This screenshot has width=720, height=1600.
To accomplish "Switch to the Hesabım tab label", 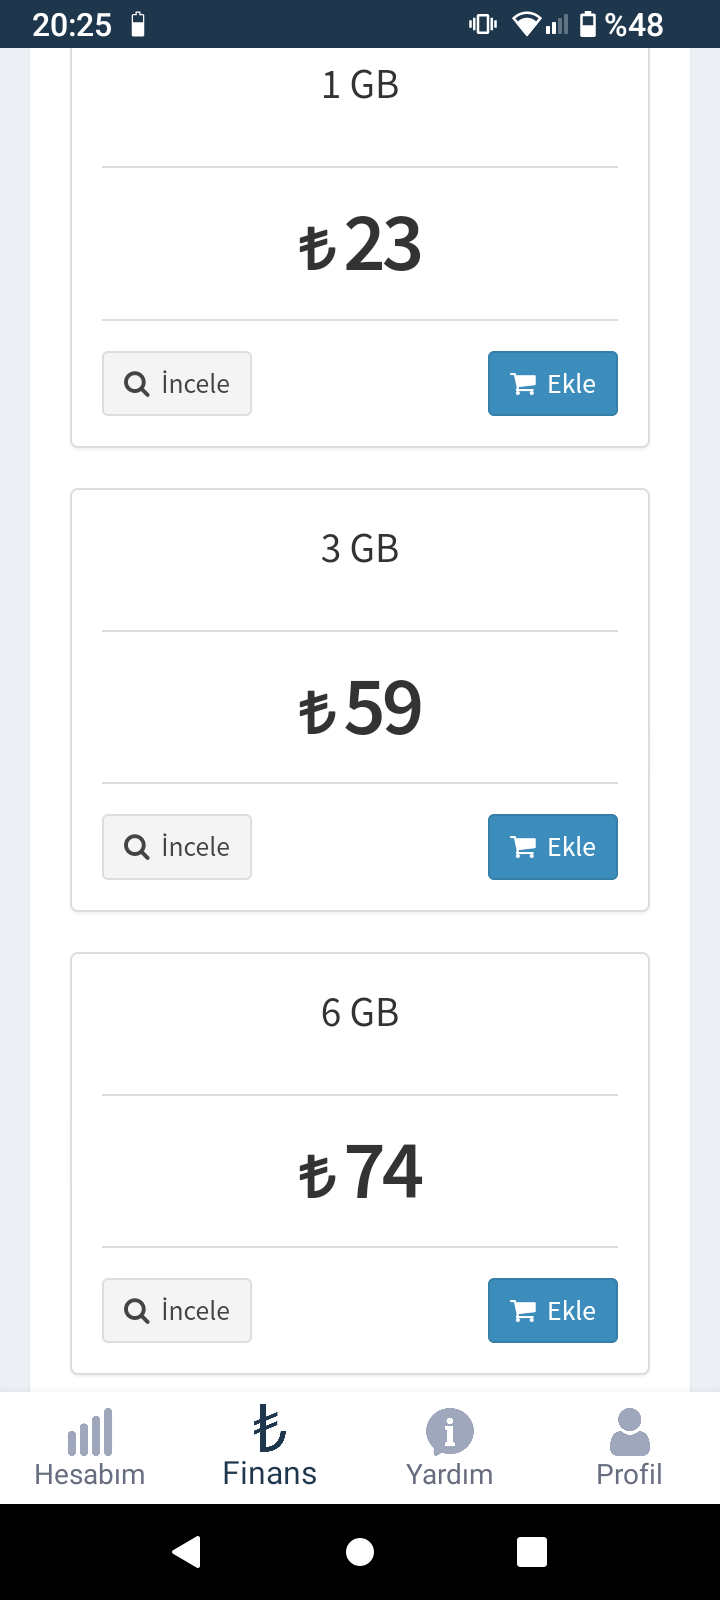I will (x=90, y=1474).
